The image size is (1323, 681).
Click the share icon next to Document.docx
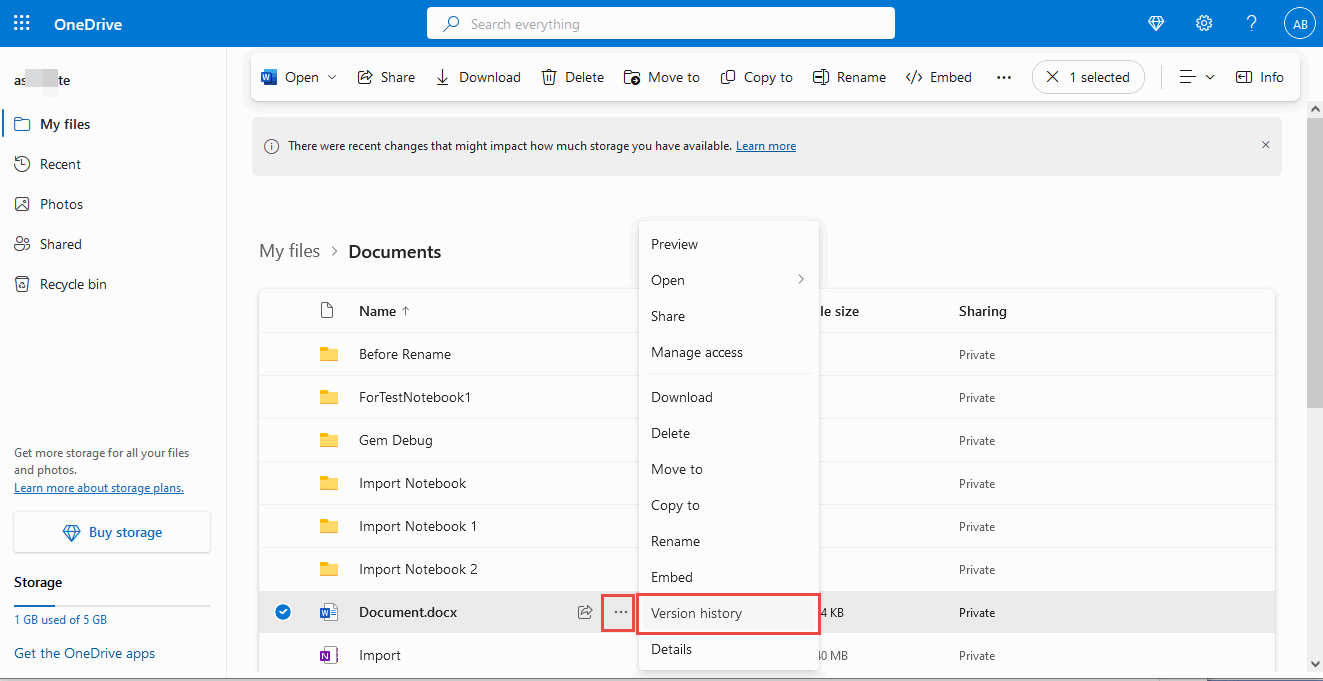[585, 612]
